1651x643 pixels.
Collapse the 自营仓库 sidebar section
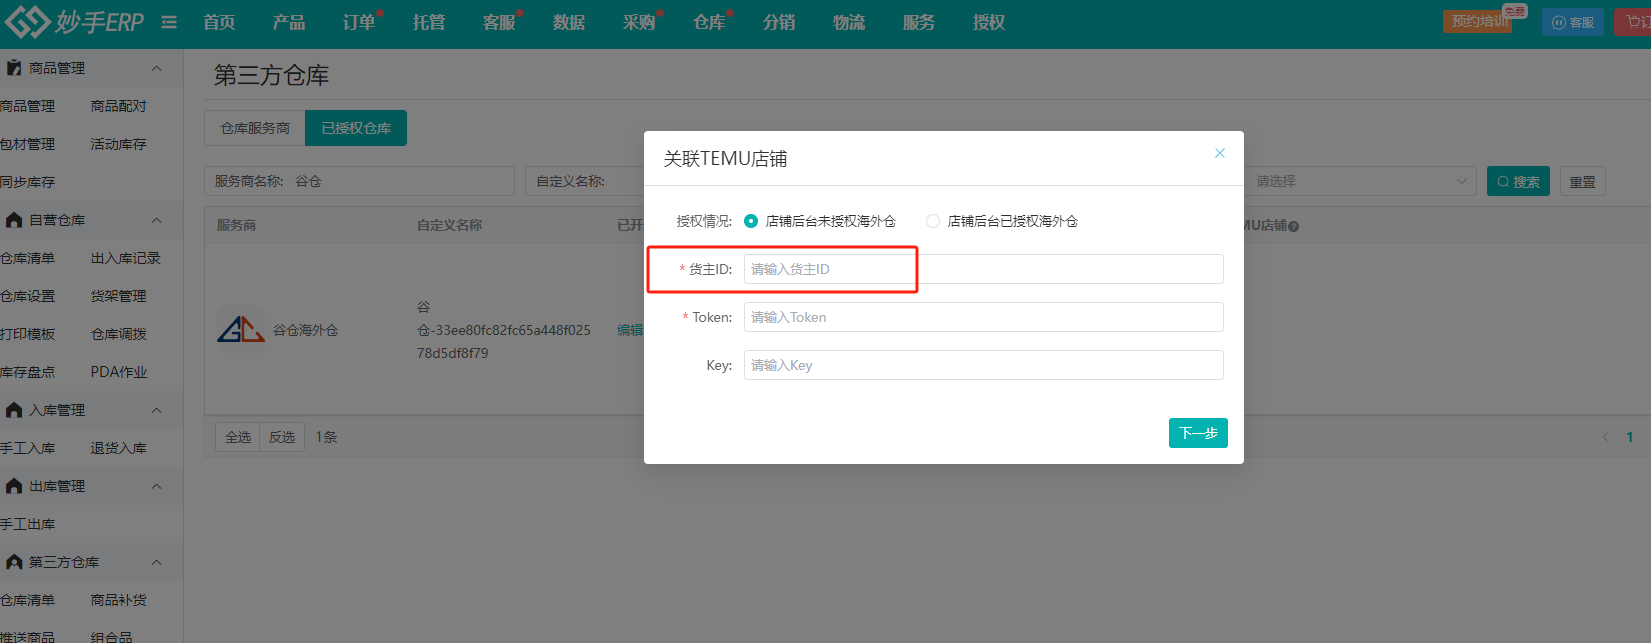click(x=156, y=220)
